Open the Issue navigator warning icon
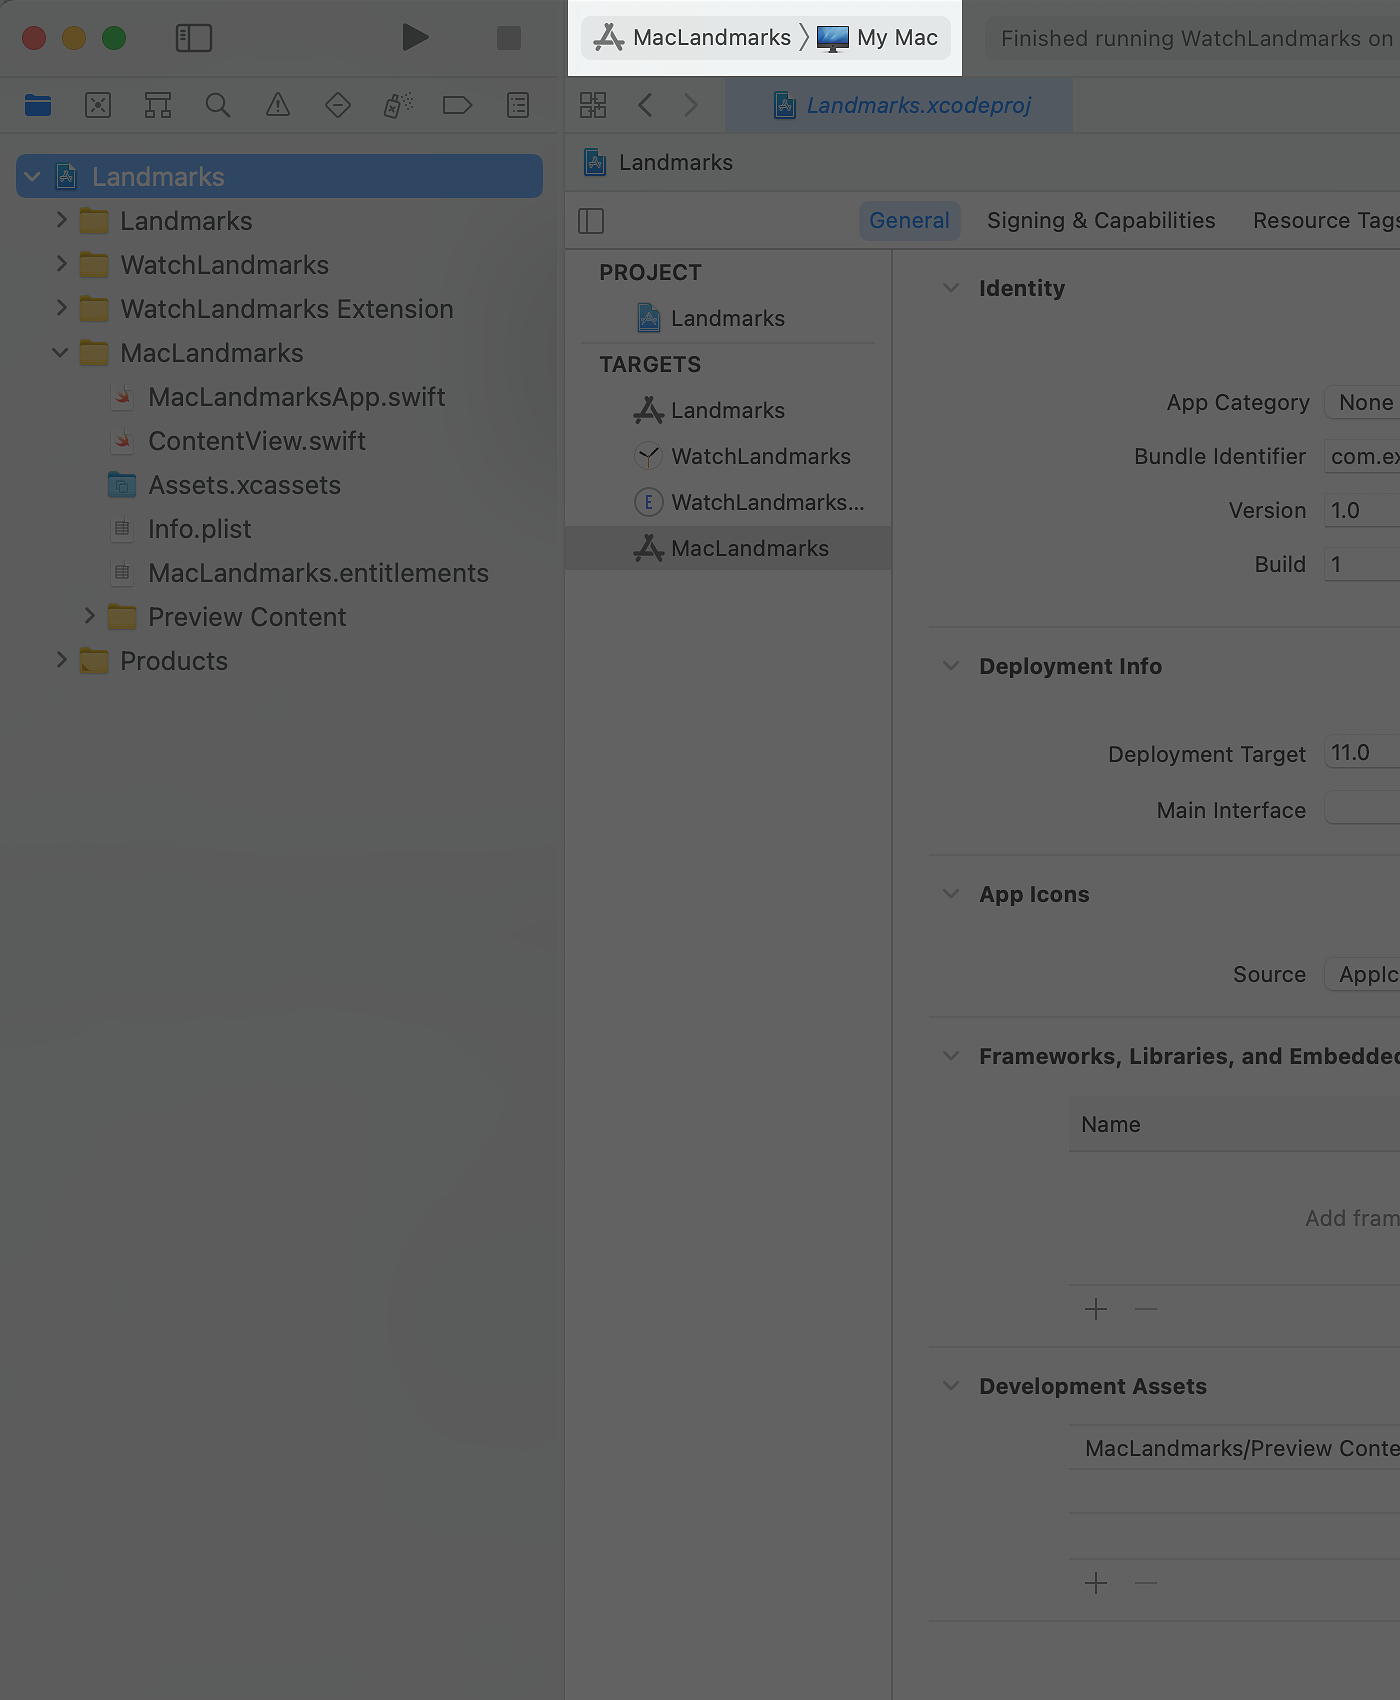The width and height of the screenshot is (1400, 1700). click(x=278, y=105)
